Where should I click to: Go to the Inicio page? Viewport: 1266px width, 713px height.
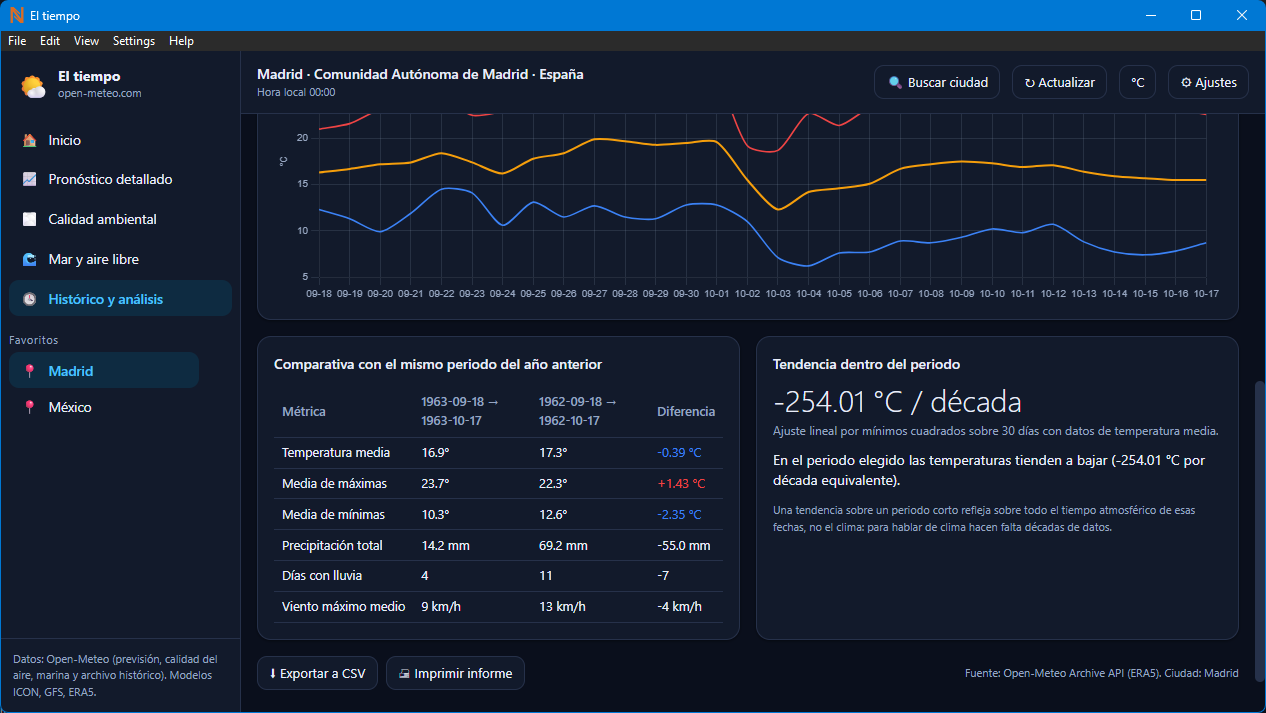(x=120, y=141)
